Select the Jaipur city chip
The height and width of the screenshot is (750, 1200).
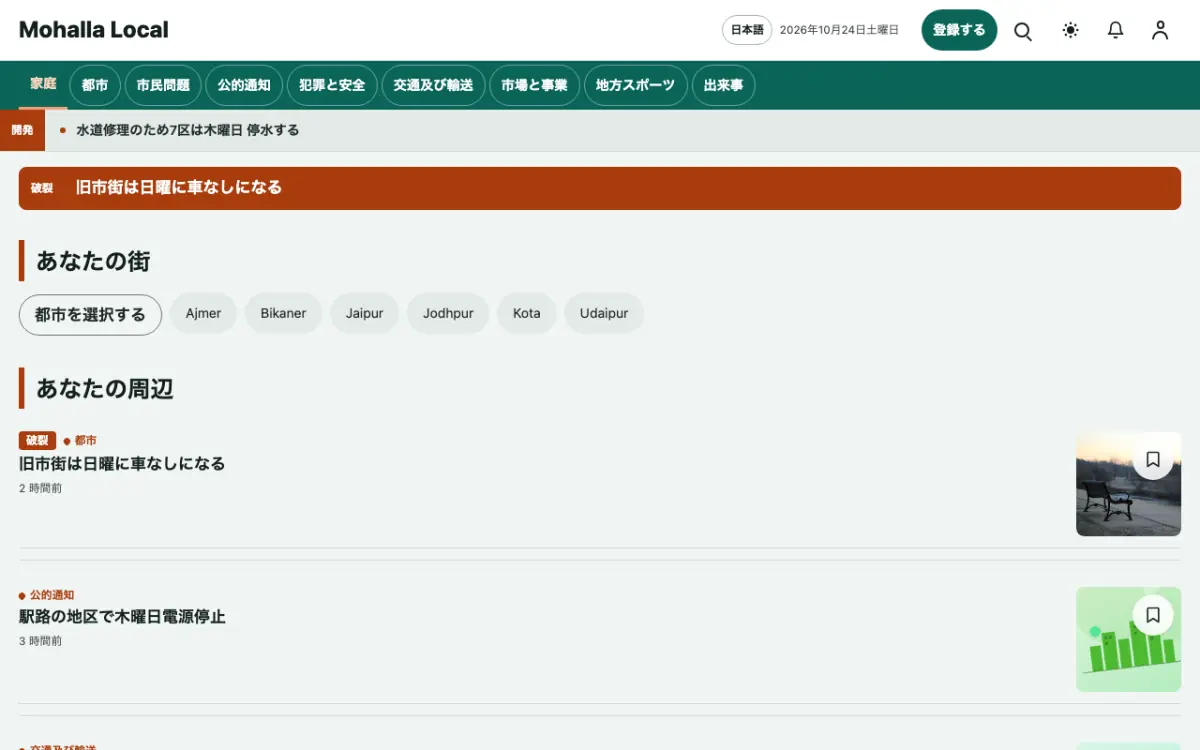tap(365, 313)
